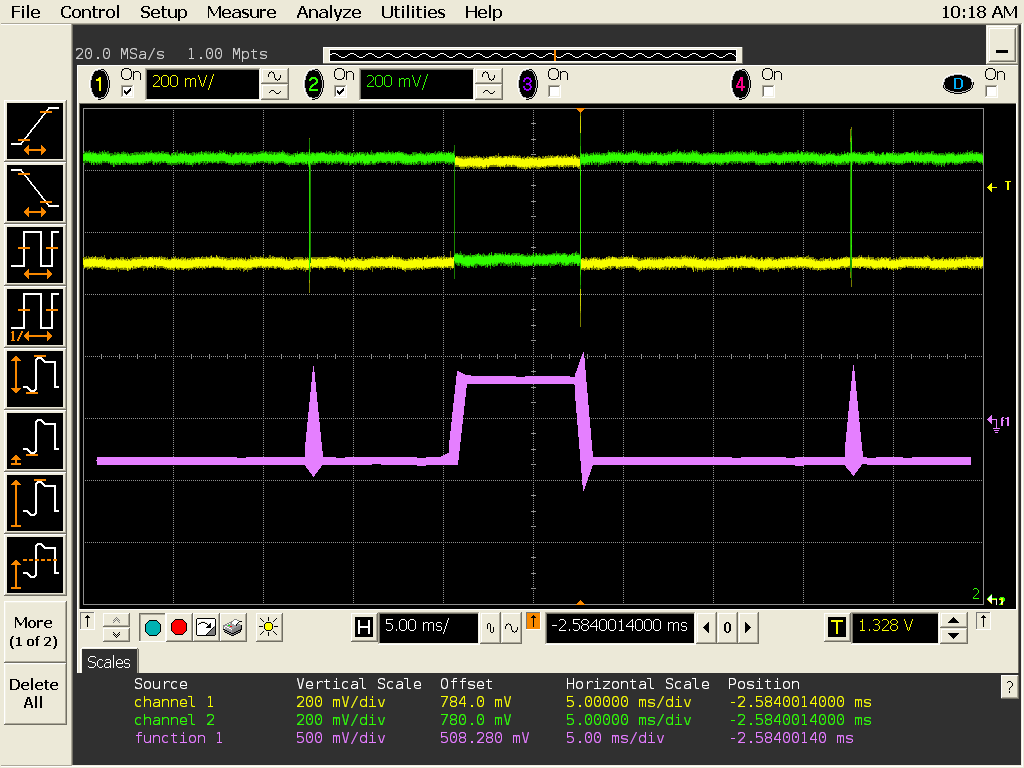1024x768 pixels.
Task: Select the rise time measurement icon
Action: pos(35,131)
